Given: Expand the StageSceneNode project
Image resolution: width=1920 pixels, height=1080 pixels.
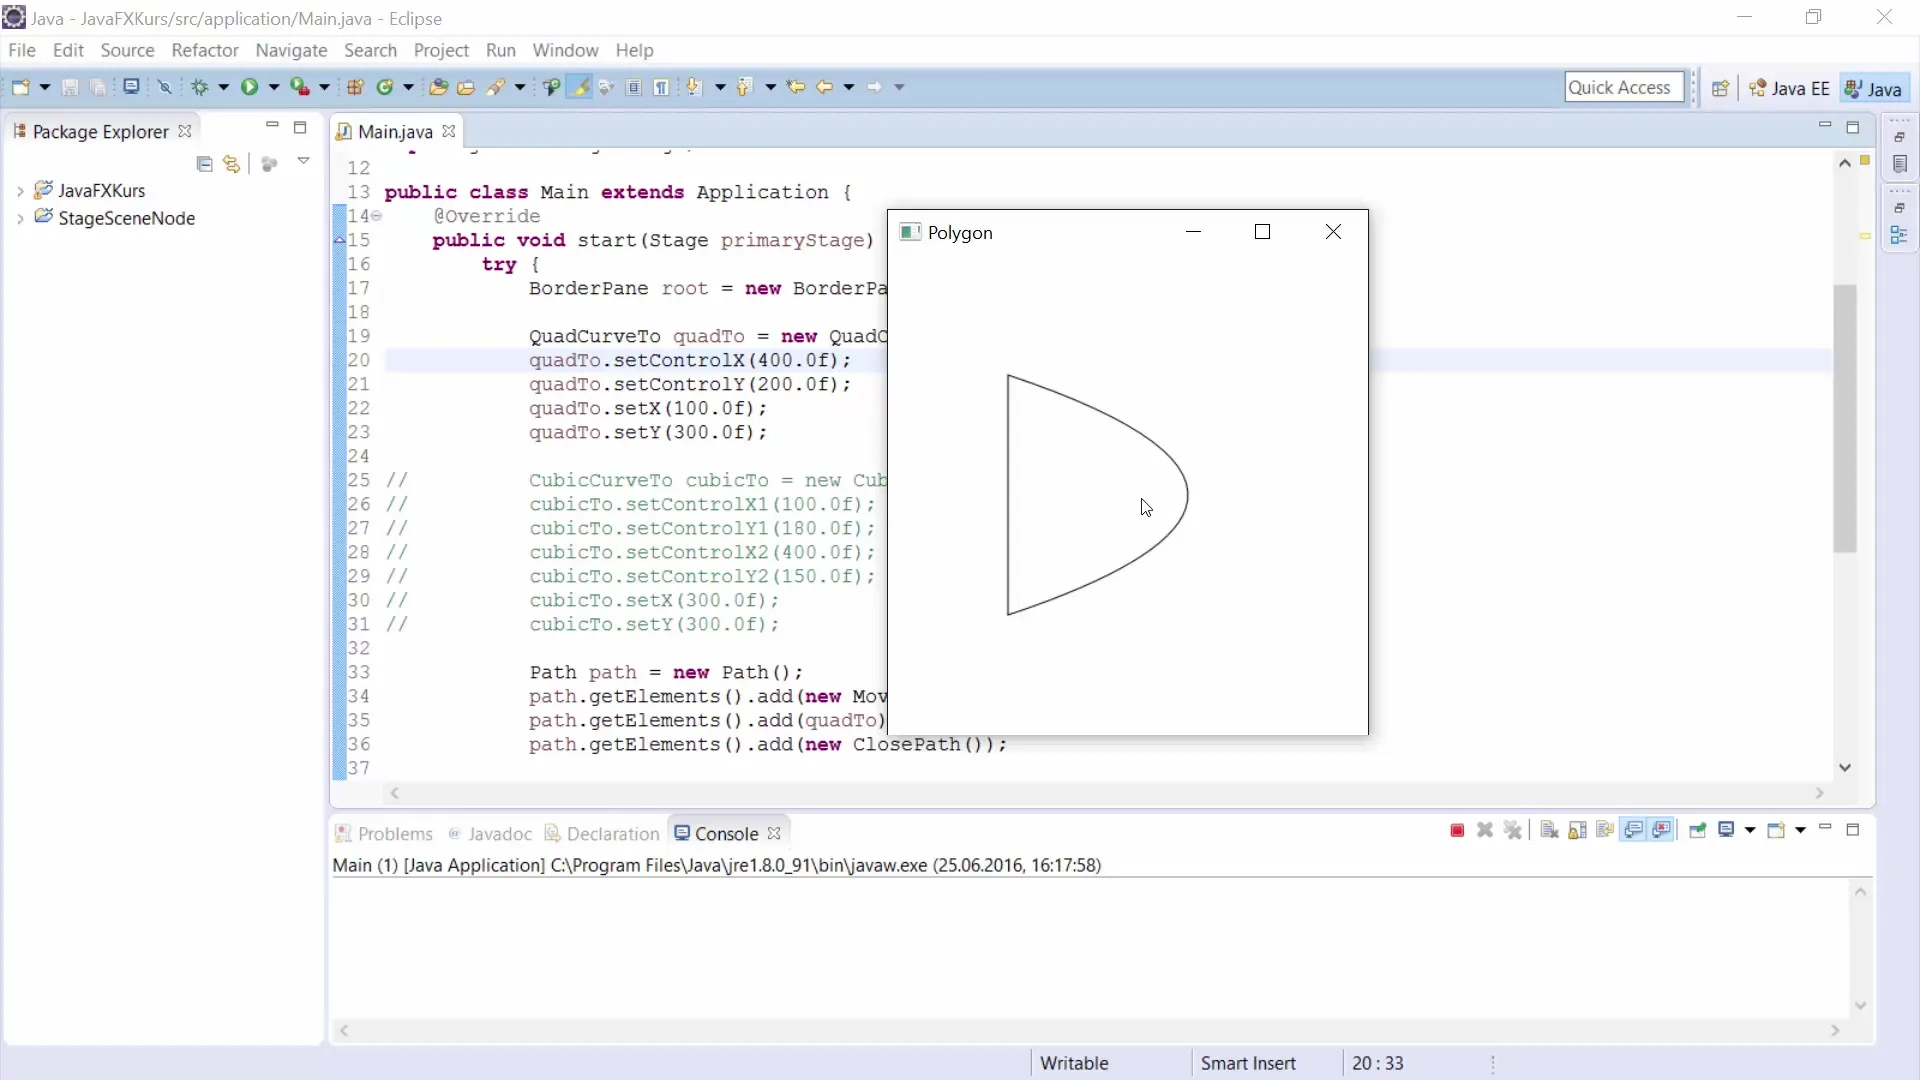Looking at the screenshot, I should (x=20, y=219).
